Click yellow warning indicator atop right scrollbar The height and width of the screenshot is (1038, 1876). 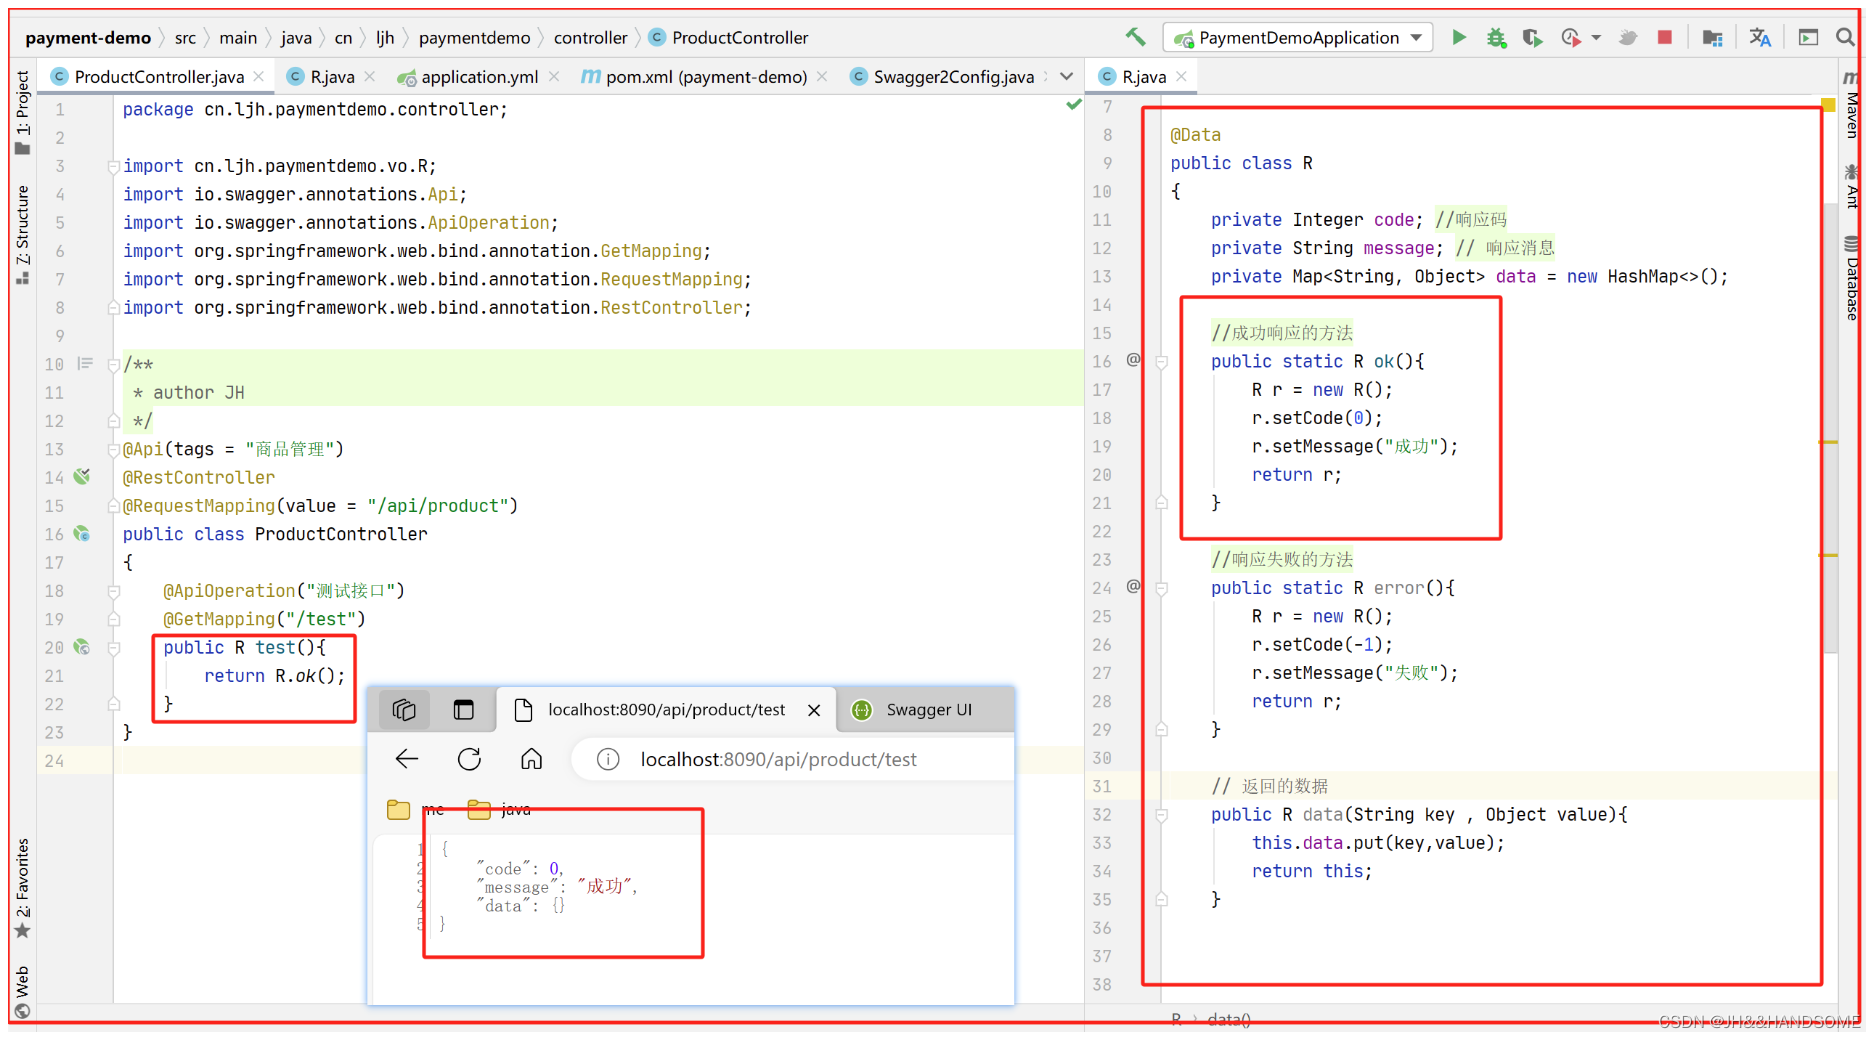point(1828,105)
